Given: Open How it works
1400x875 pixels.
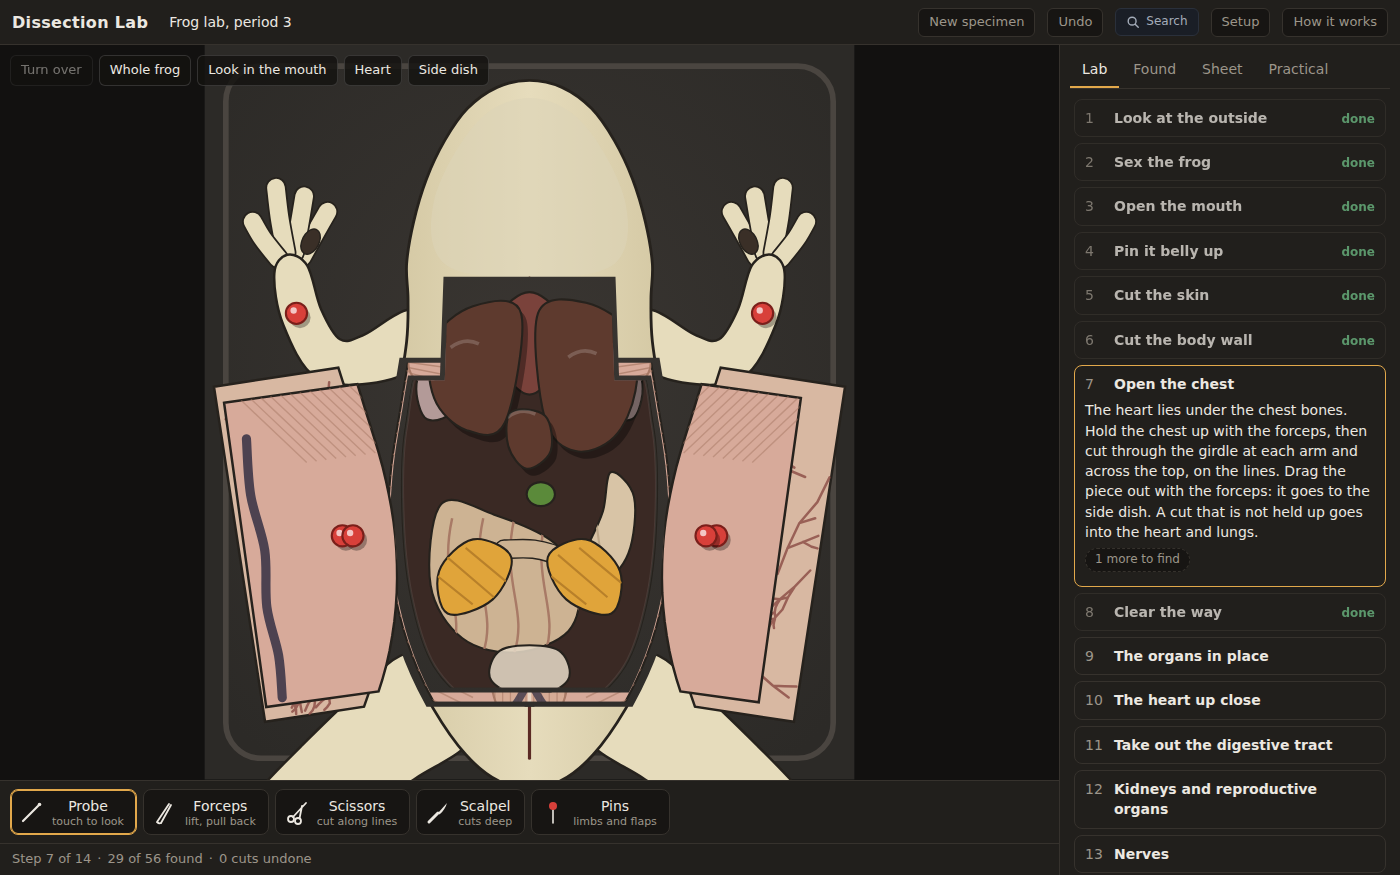Looking at the screenshot, I should (x=1335, y=22).
